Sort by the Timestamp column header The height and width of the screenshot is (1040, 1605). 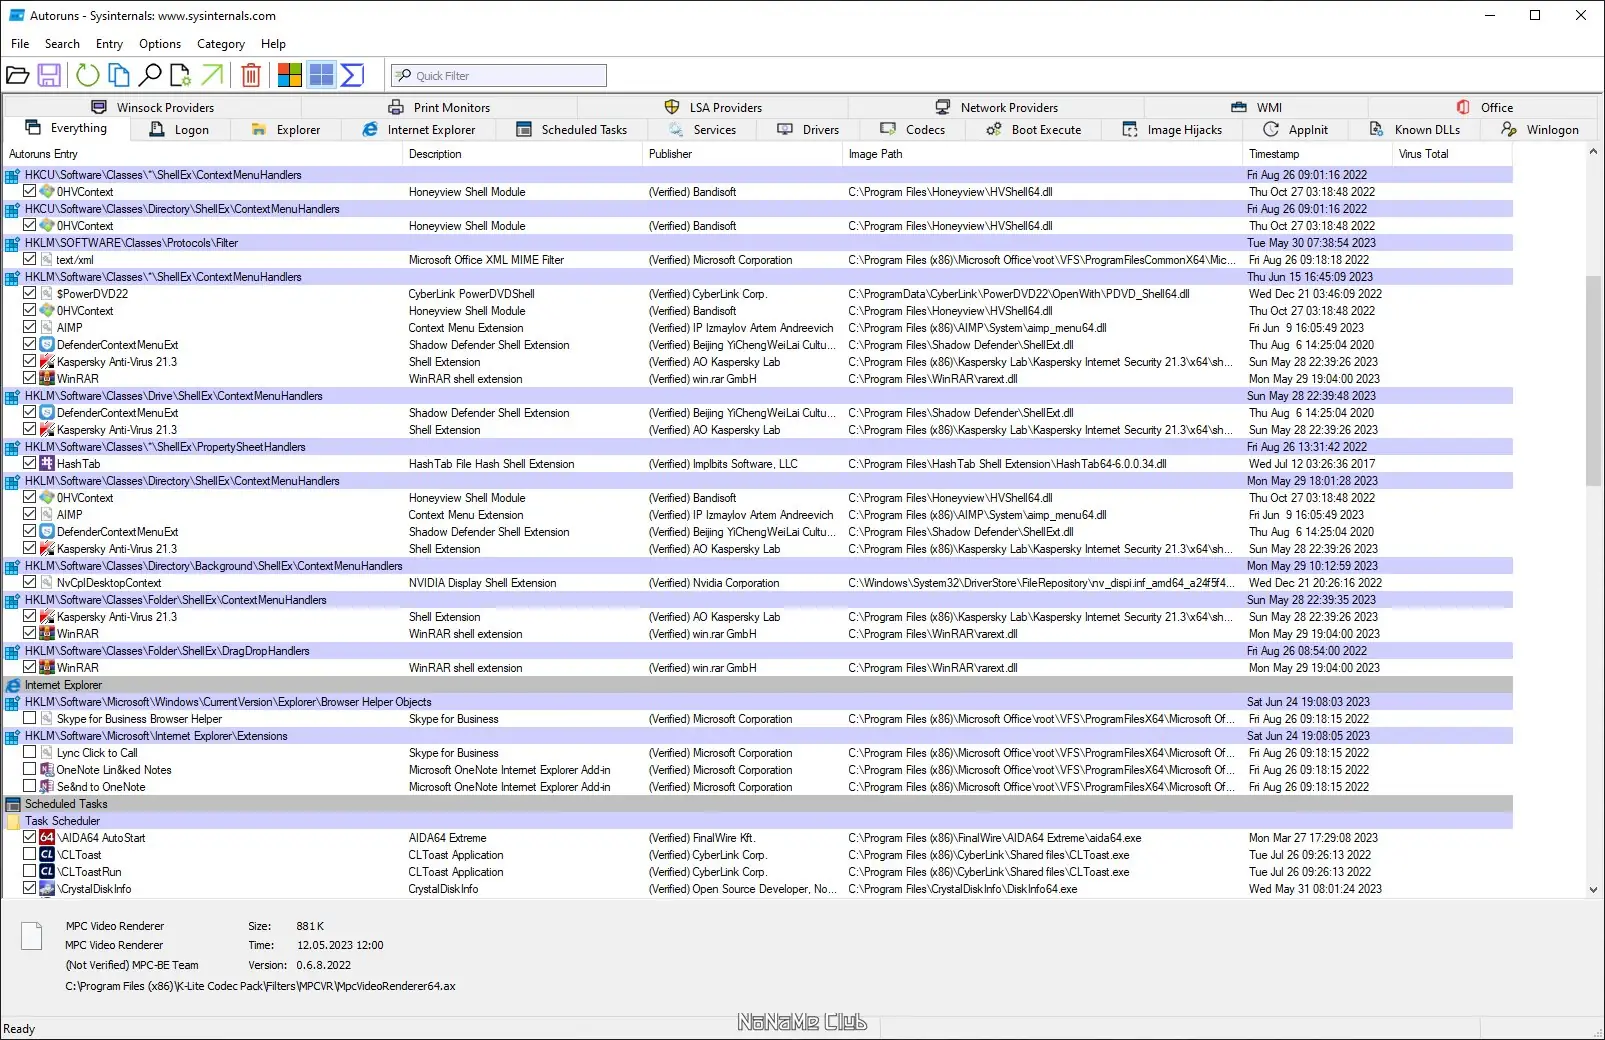(x=1318, y=154)
